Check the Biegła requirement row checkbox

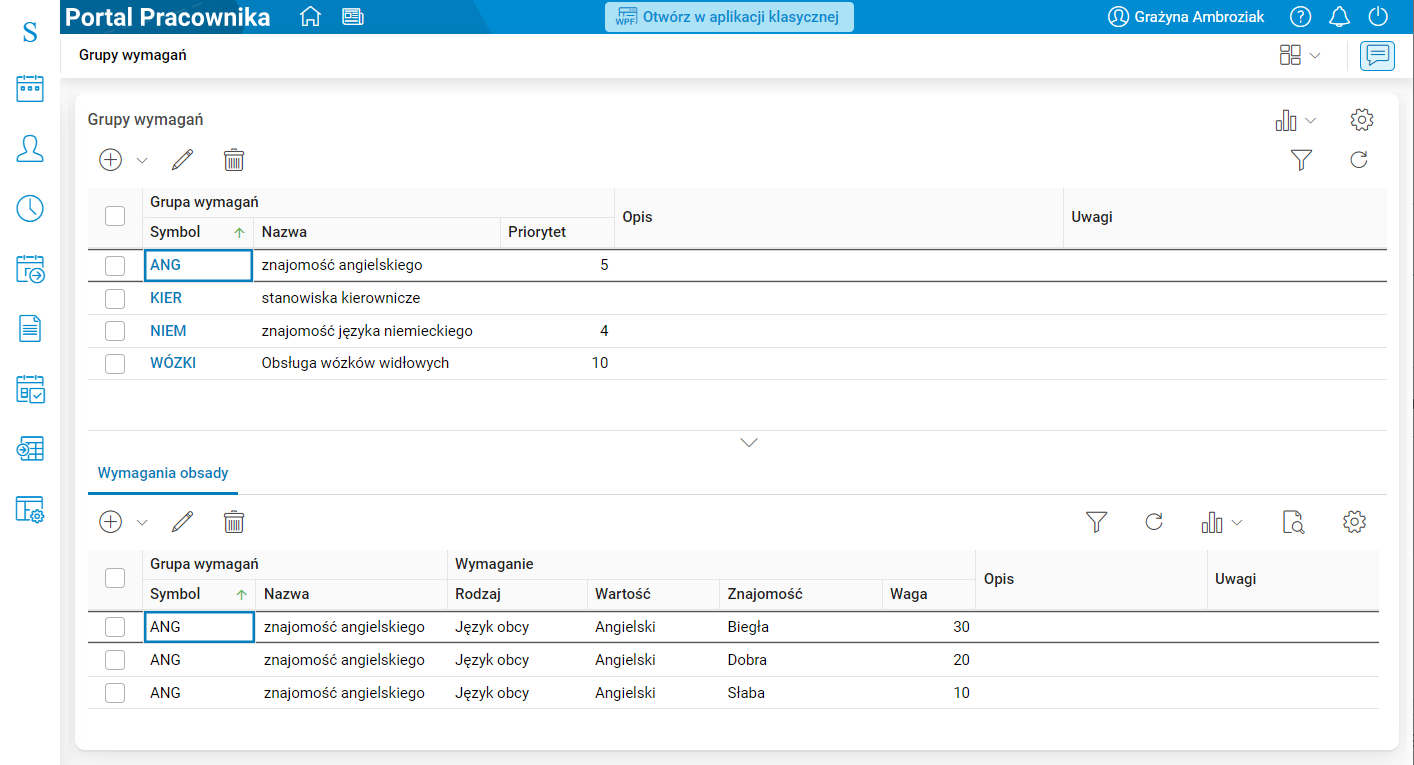coord(115,627)
